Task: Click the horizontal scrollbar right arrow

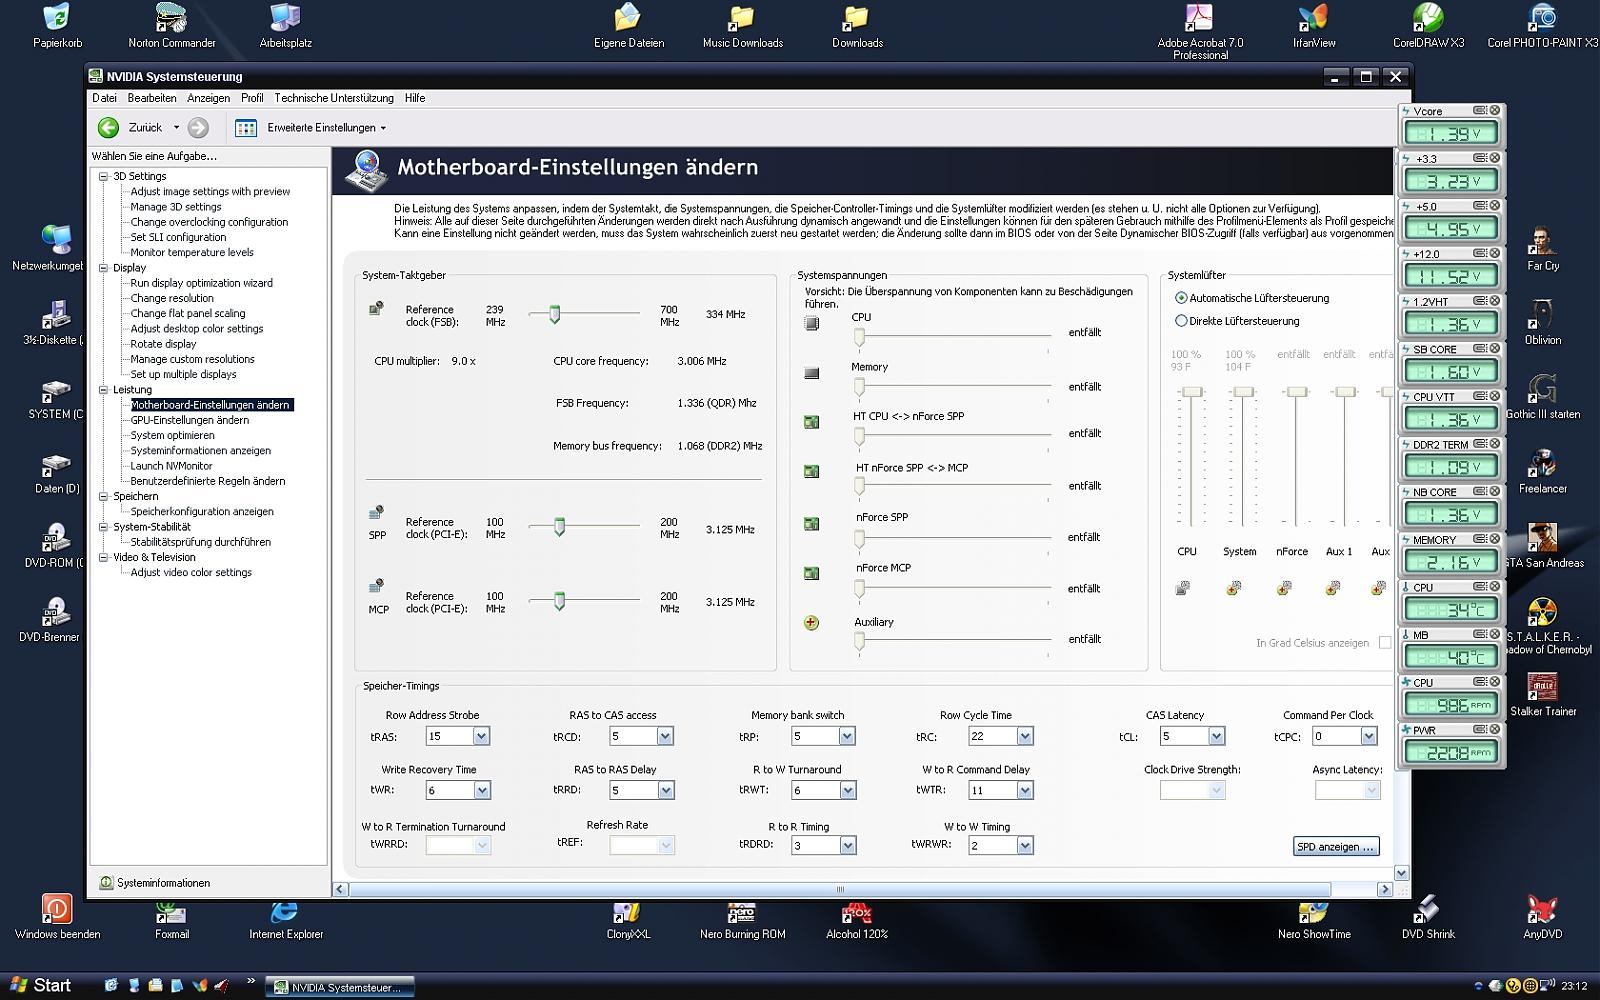Action: (x=1385, y=889)
